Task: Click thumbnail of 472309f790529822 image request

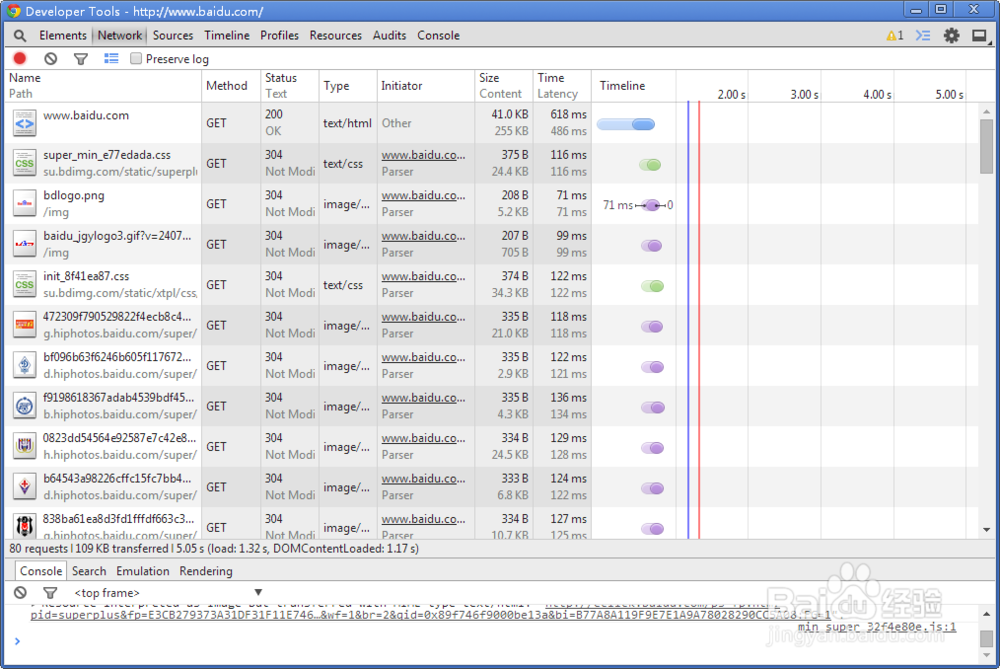Action: click(24, 325)
